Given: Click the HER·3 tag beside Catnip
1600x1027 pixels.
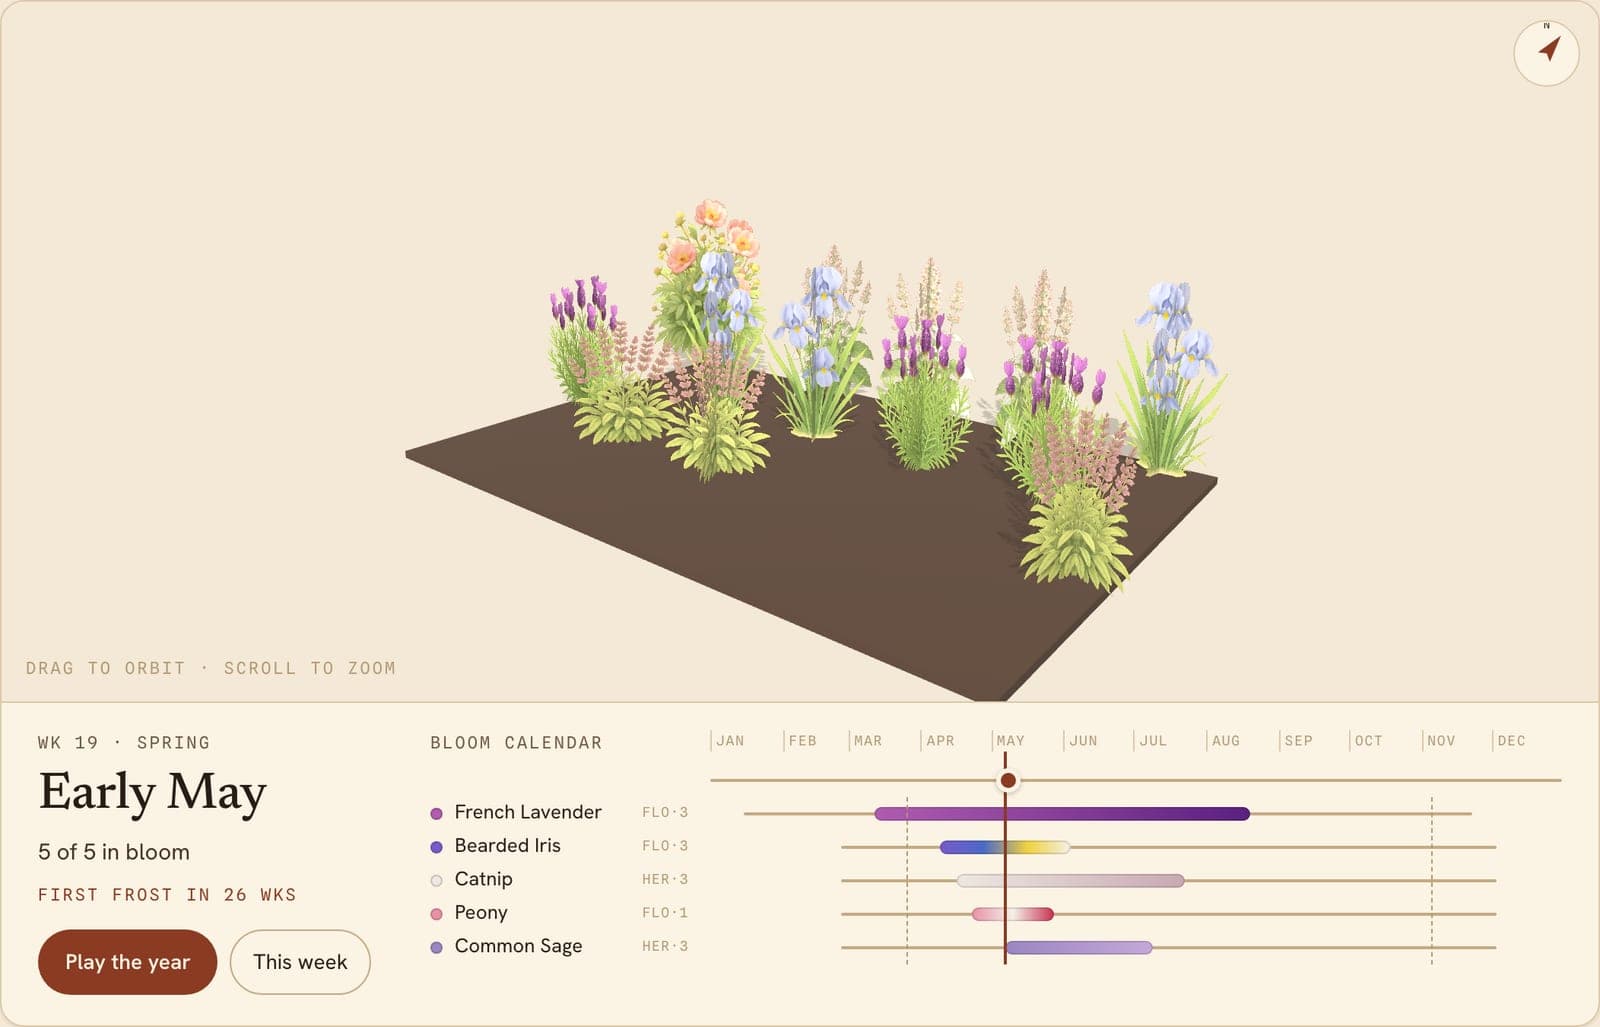Looking at the screenshot, I should point(665,879).
